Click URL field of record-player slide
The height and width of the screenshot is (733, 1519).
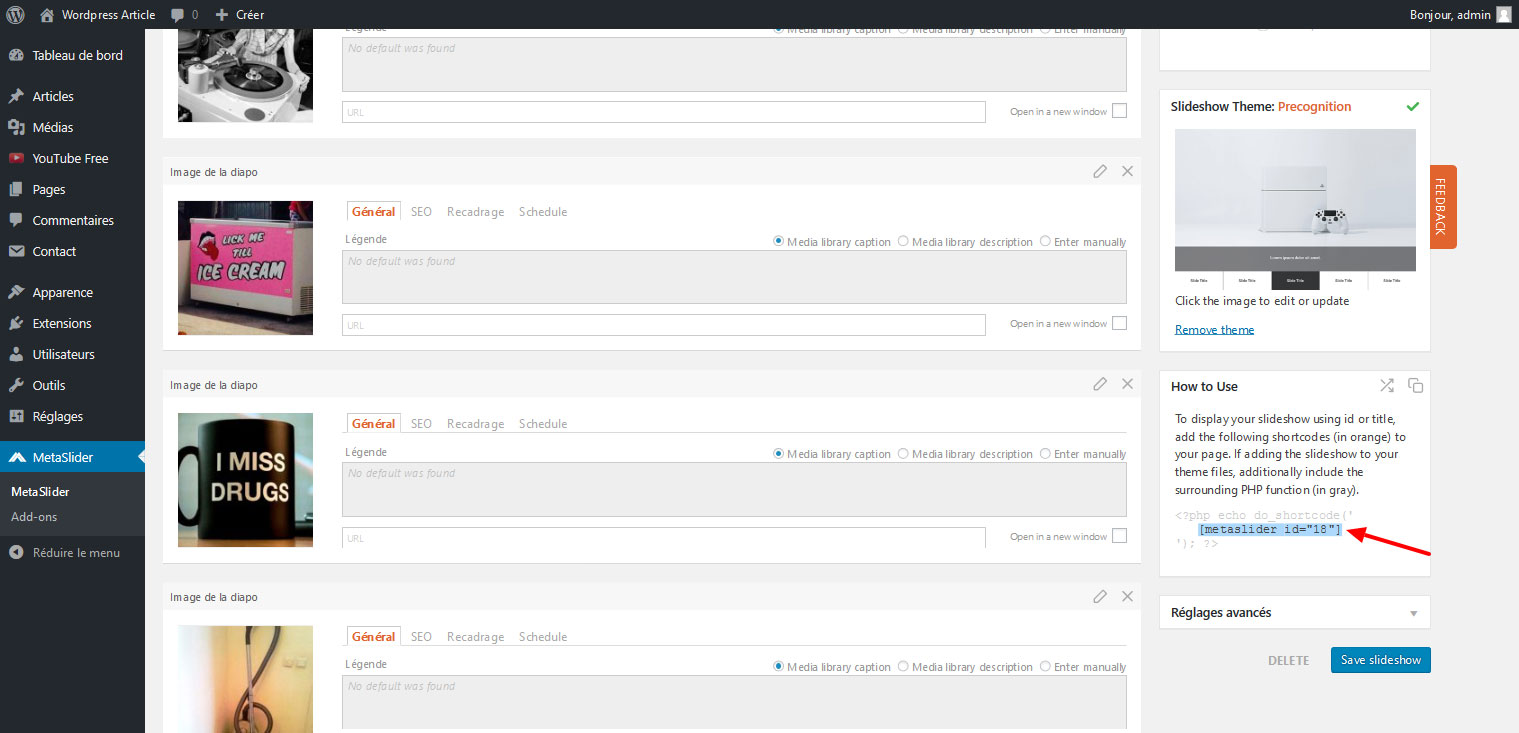point(664,112)
